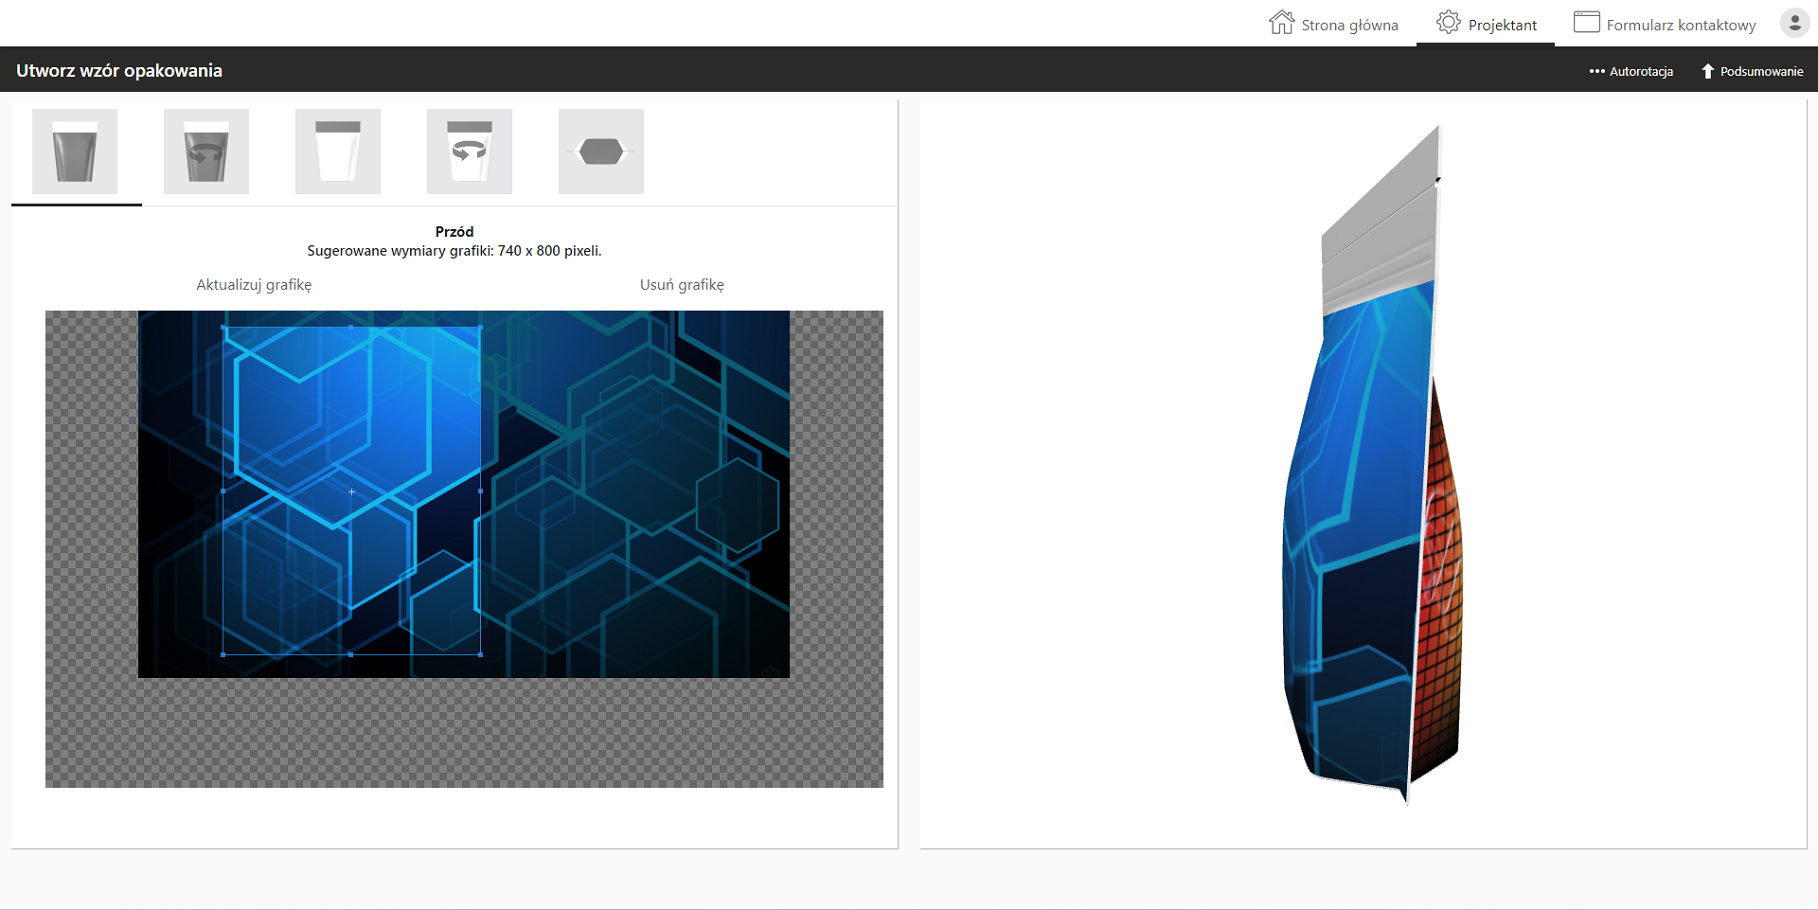Click the left-middle crop selection handle
Screen dimensions: 1818x910
pyautogui.click(x=223, y=491)
